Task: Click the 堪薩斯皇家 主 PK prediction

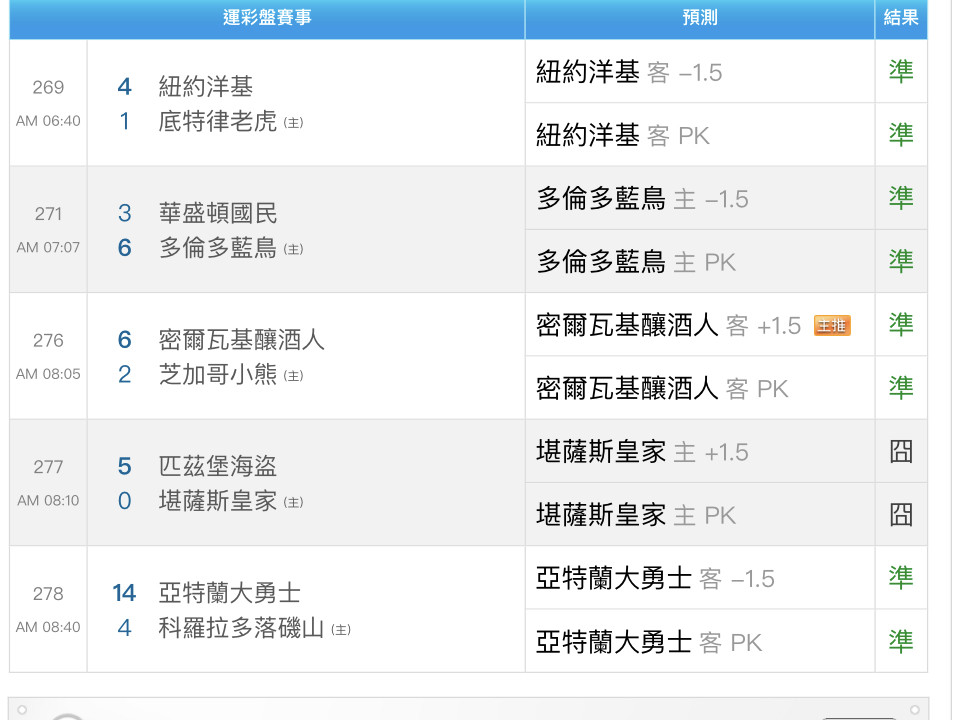Action: [636, 515]
